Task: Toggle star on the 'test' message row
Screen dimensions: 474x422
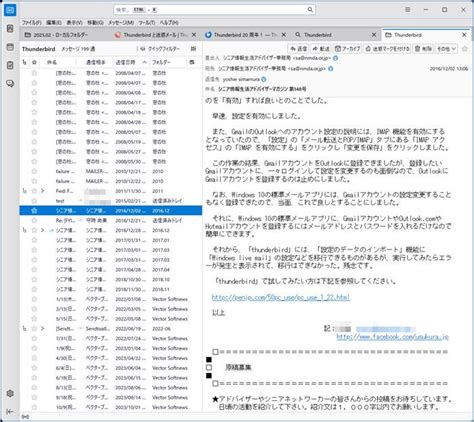Action: (34, 201)
